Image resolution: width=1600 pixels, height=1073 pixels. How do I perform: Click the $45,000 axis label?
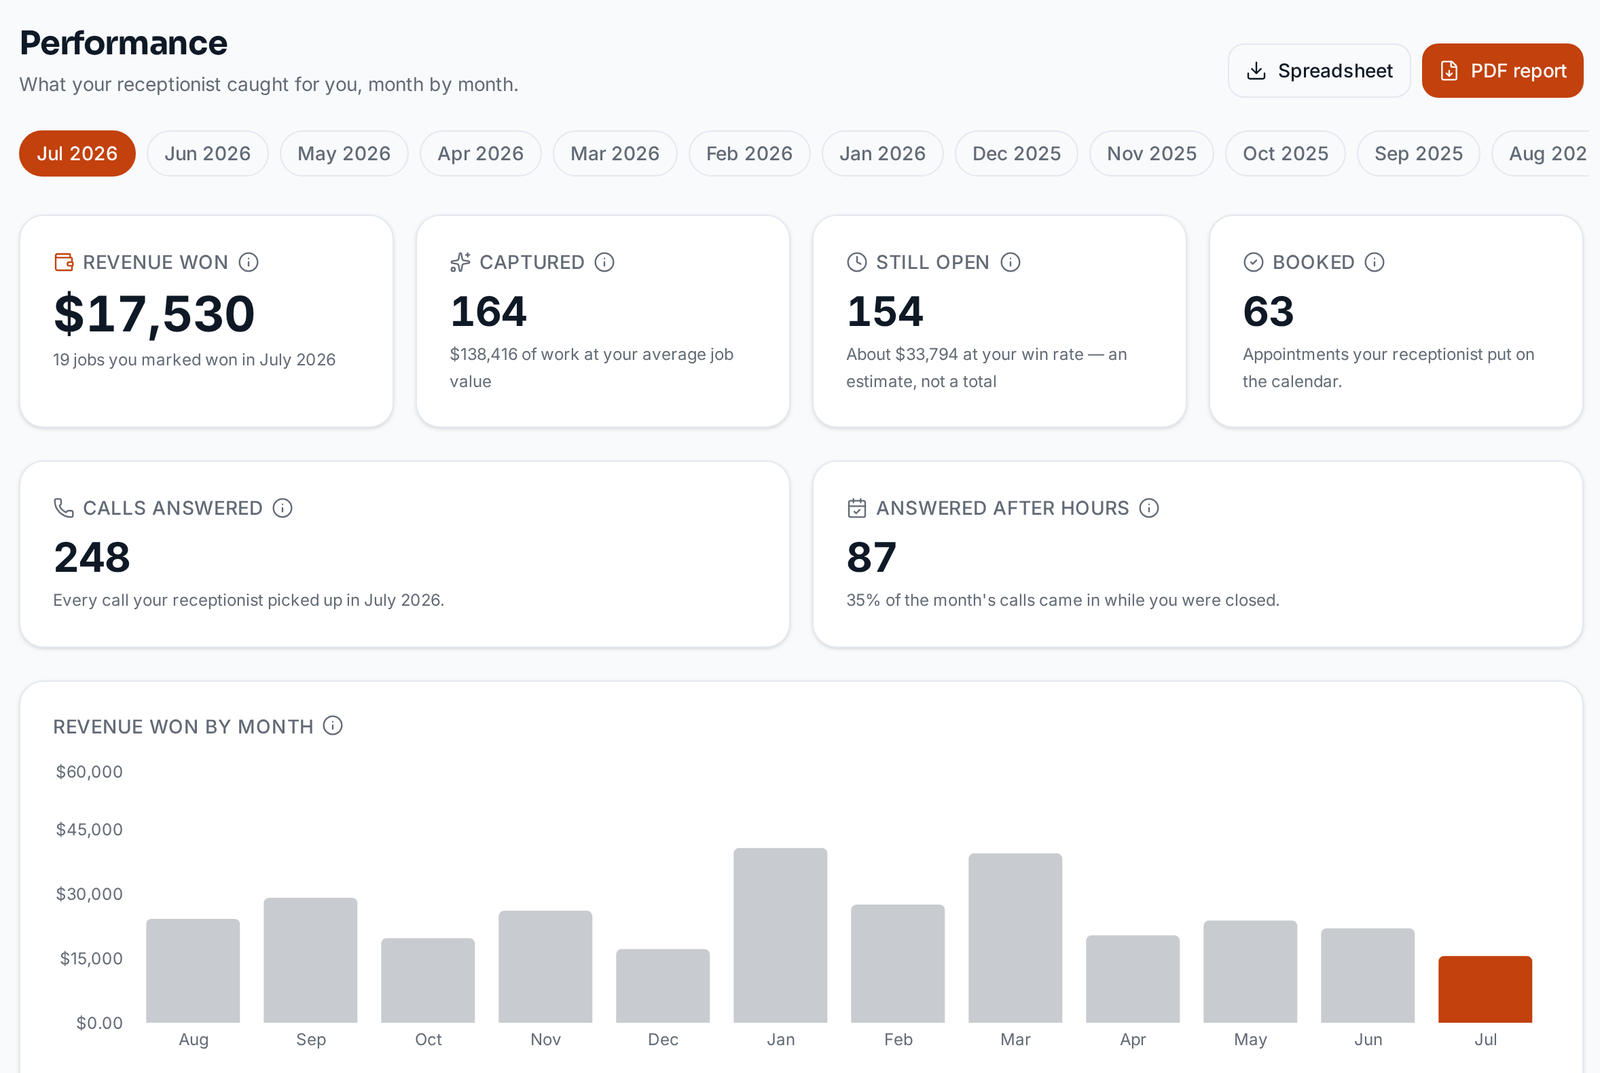[89, 830]
